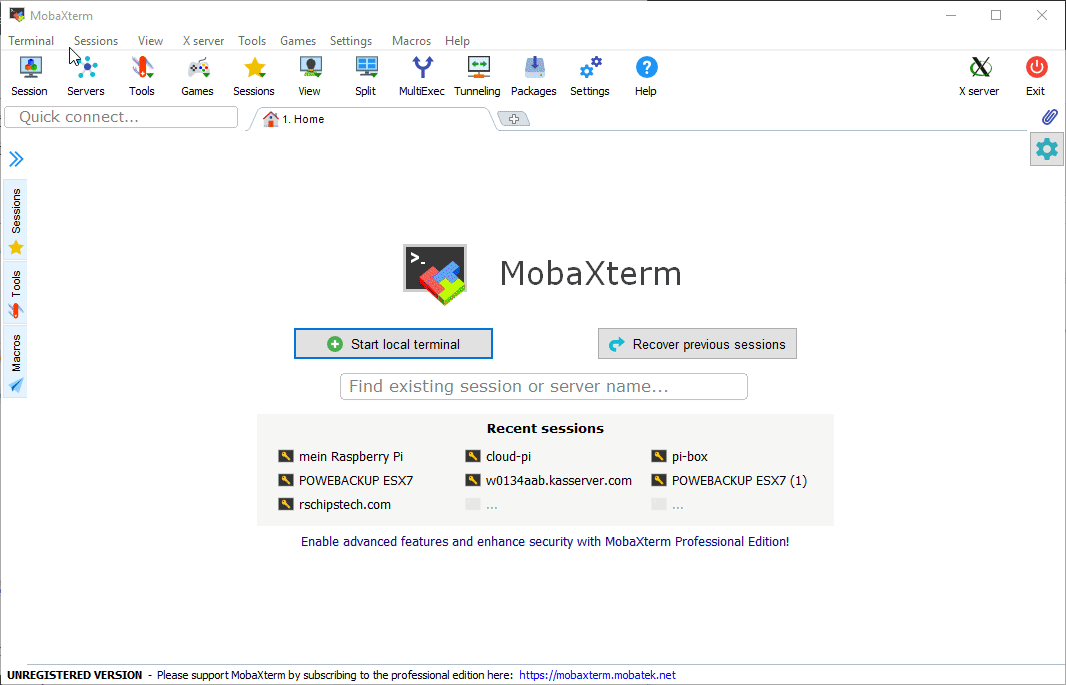Open the View toolbar icon

pyautogui.click(x=309, y=76)
